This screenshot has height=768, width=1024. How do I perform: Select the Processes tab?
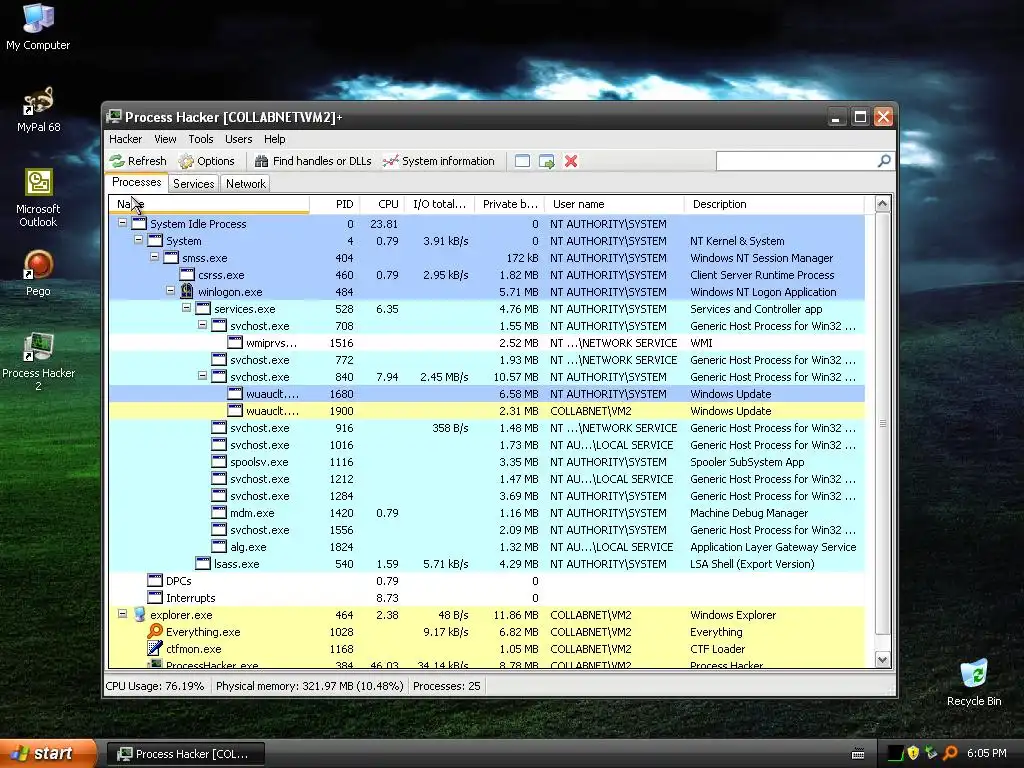tap(136, 182)
